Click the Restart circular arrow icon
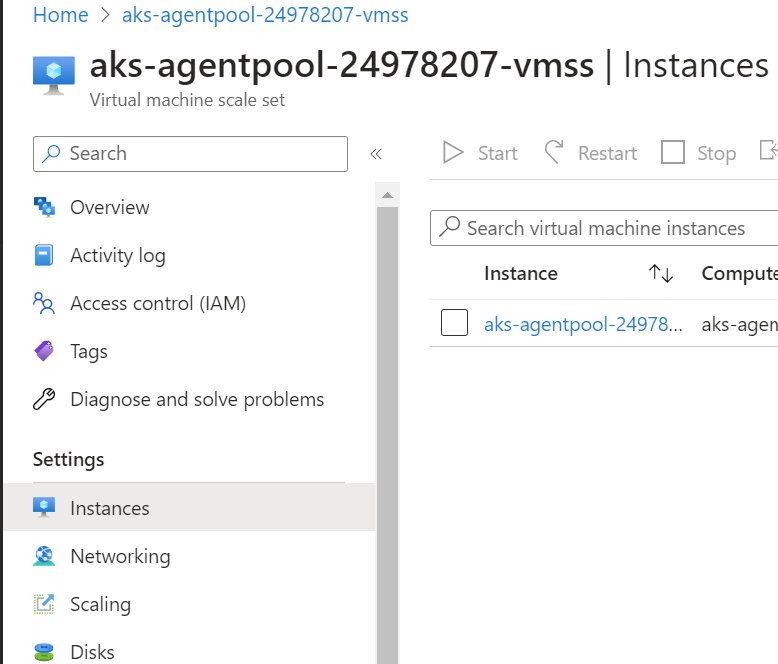778x664 pixels. pyautogui.click(x=554, y=152)
